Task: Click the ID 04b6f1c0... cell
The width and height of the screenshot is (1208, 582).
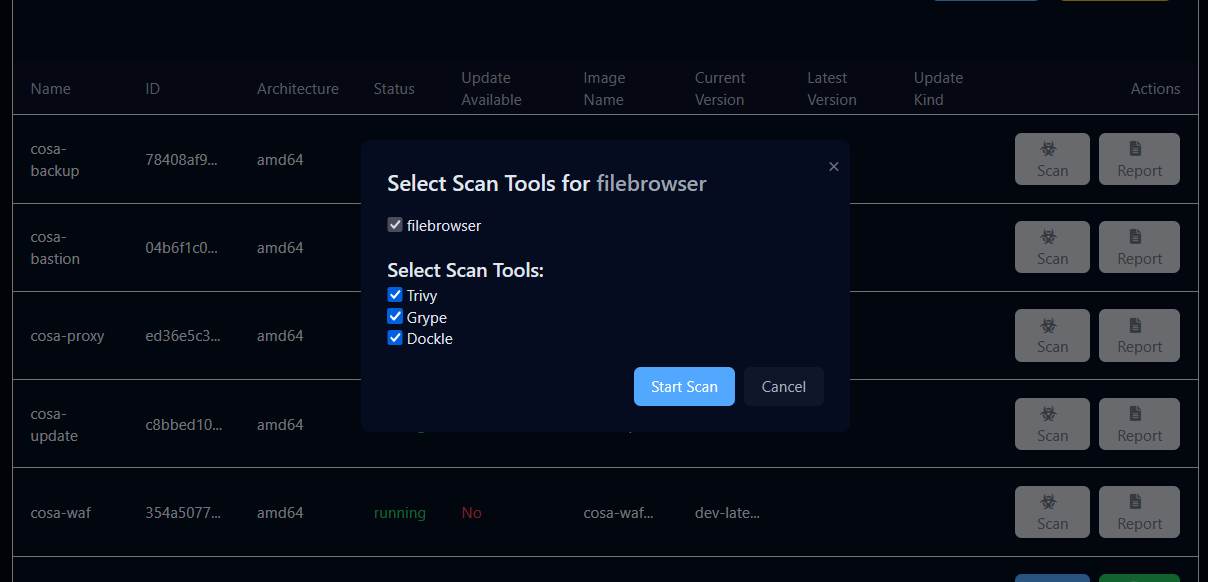Action: pos(182,248)
